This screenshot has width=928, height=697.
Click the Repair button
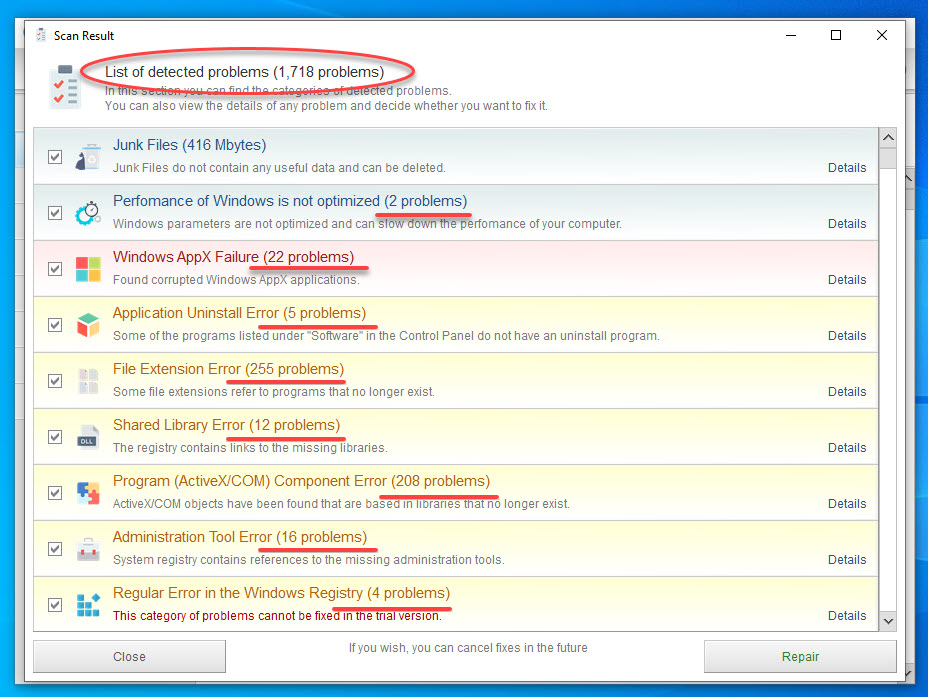pos(800,657)
